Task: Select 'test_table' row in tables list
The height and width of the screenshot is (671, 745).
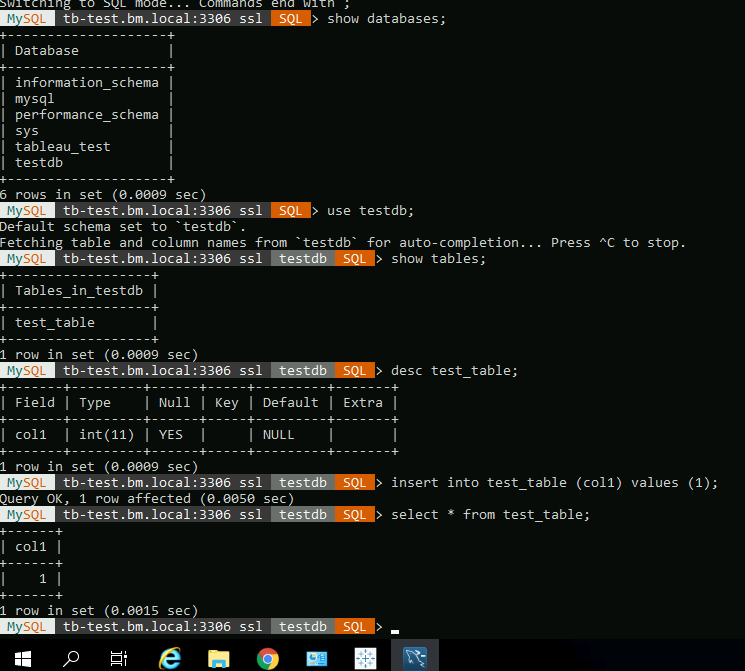Action: pos(55,323)
